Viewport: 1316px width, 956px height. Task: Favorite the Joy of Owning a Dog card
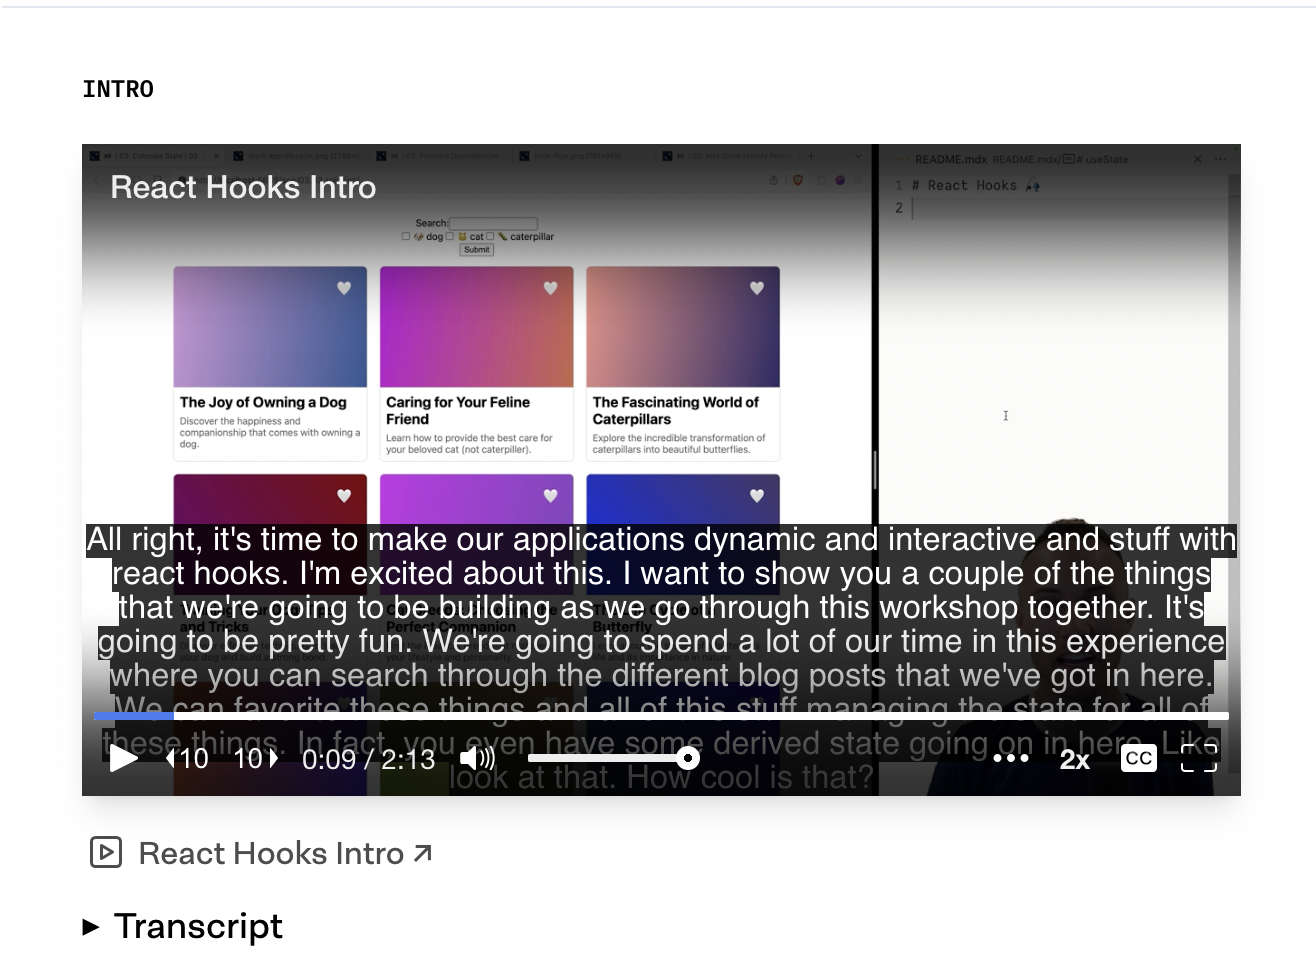point(344,288)
